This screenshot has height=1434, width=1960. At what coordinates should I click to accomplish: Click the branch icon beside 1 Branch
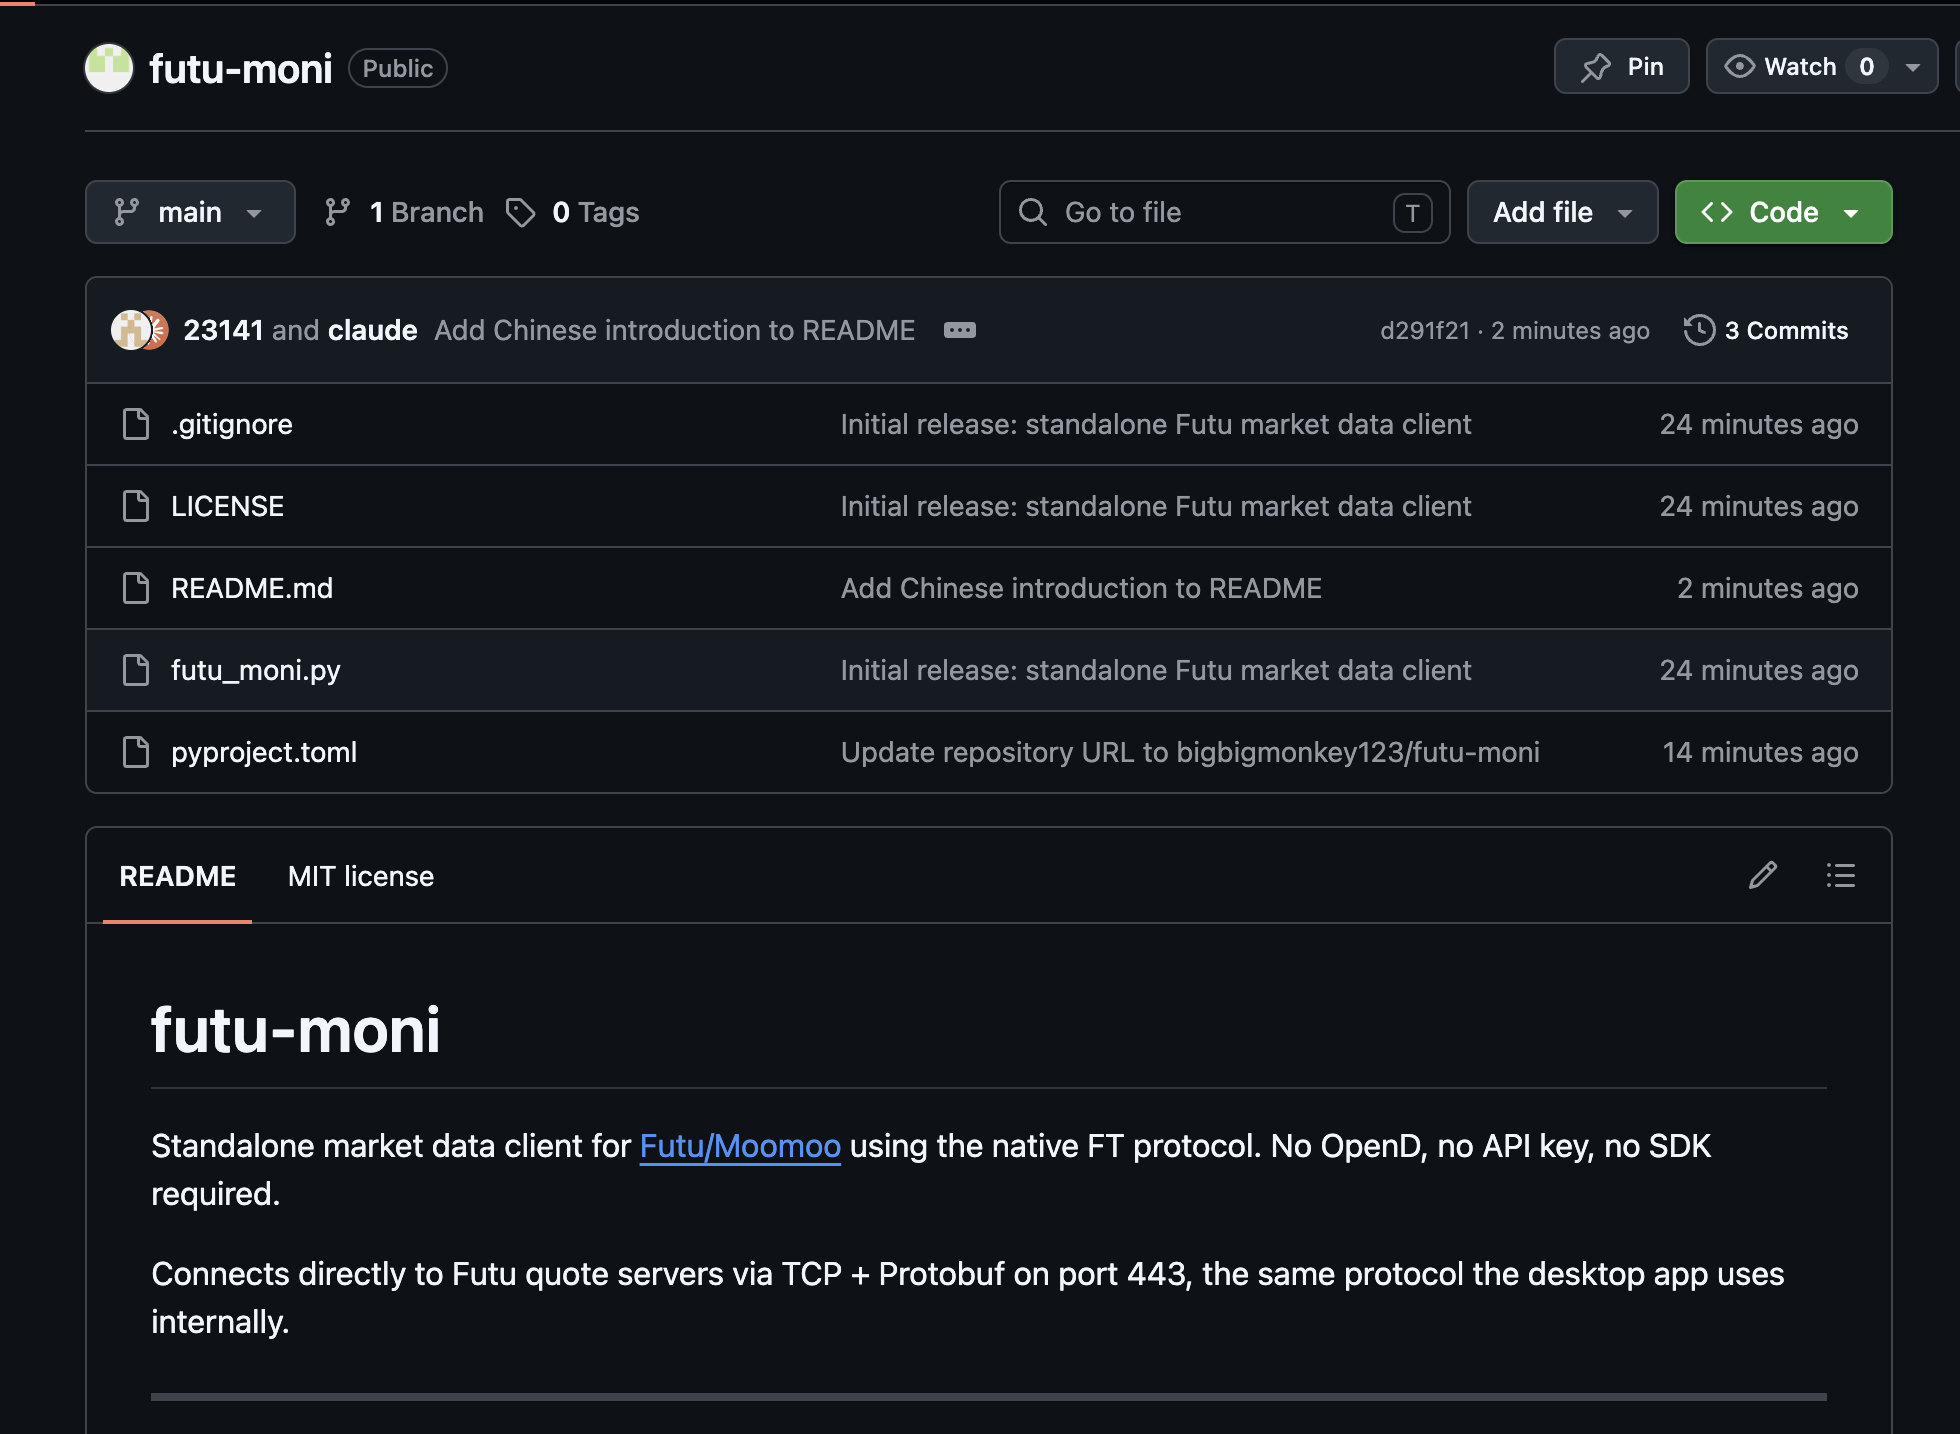click(x=338, y=212)
